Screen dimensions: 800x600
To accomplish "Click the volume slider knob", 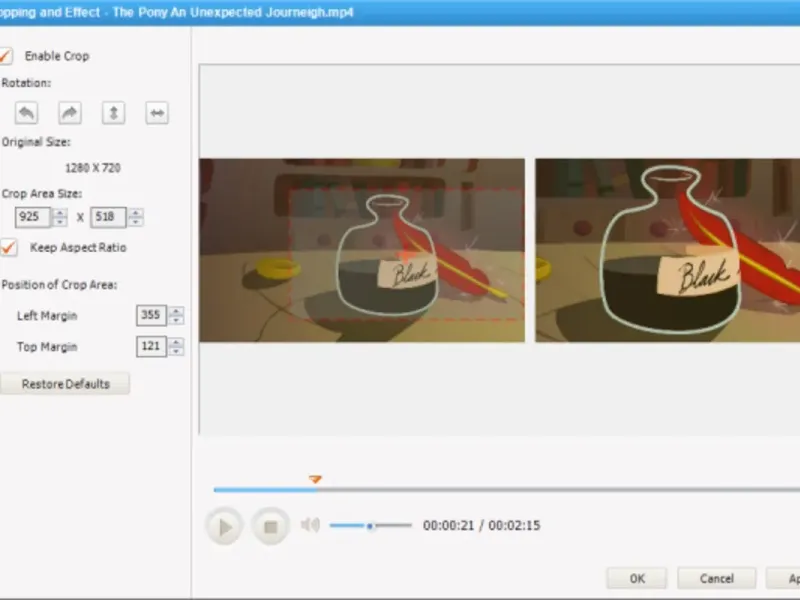I will pos(371,526).
